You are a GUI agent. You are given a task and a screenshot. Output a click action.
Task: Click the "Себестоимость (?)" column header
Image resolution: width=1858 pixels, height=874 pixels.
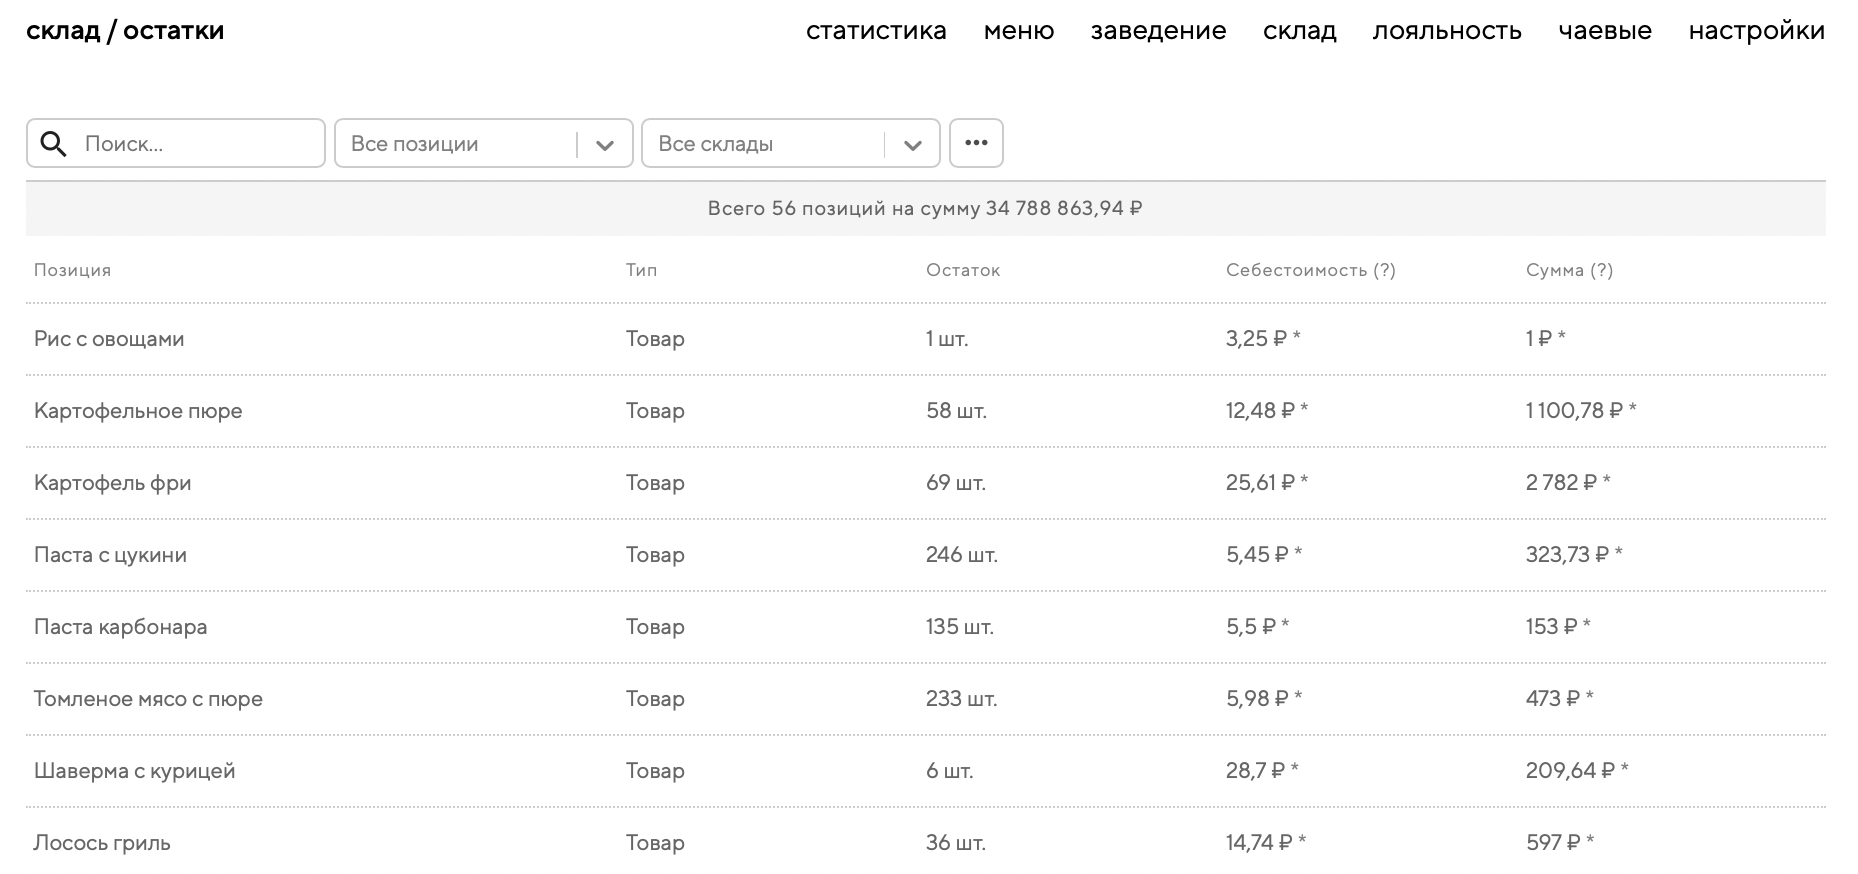point(1310,270)
